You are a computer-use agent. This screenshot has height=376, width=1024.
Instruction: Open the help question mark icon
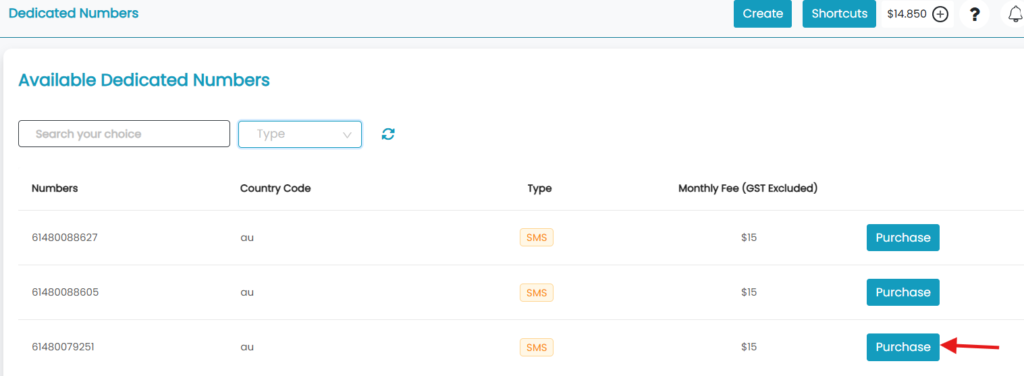[974, 14]
